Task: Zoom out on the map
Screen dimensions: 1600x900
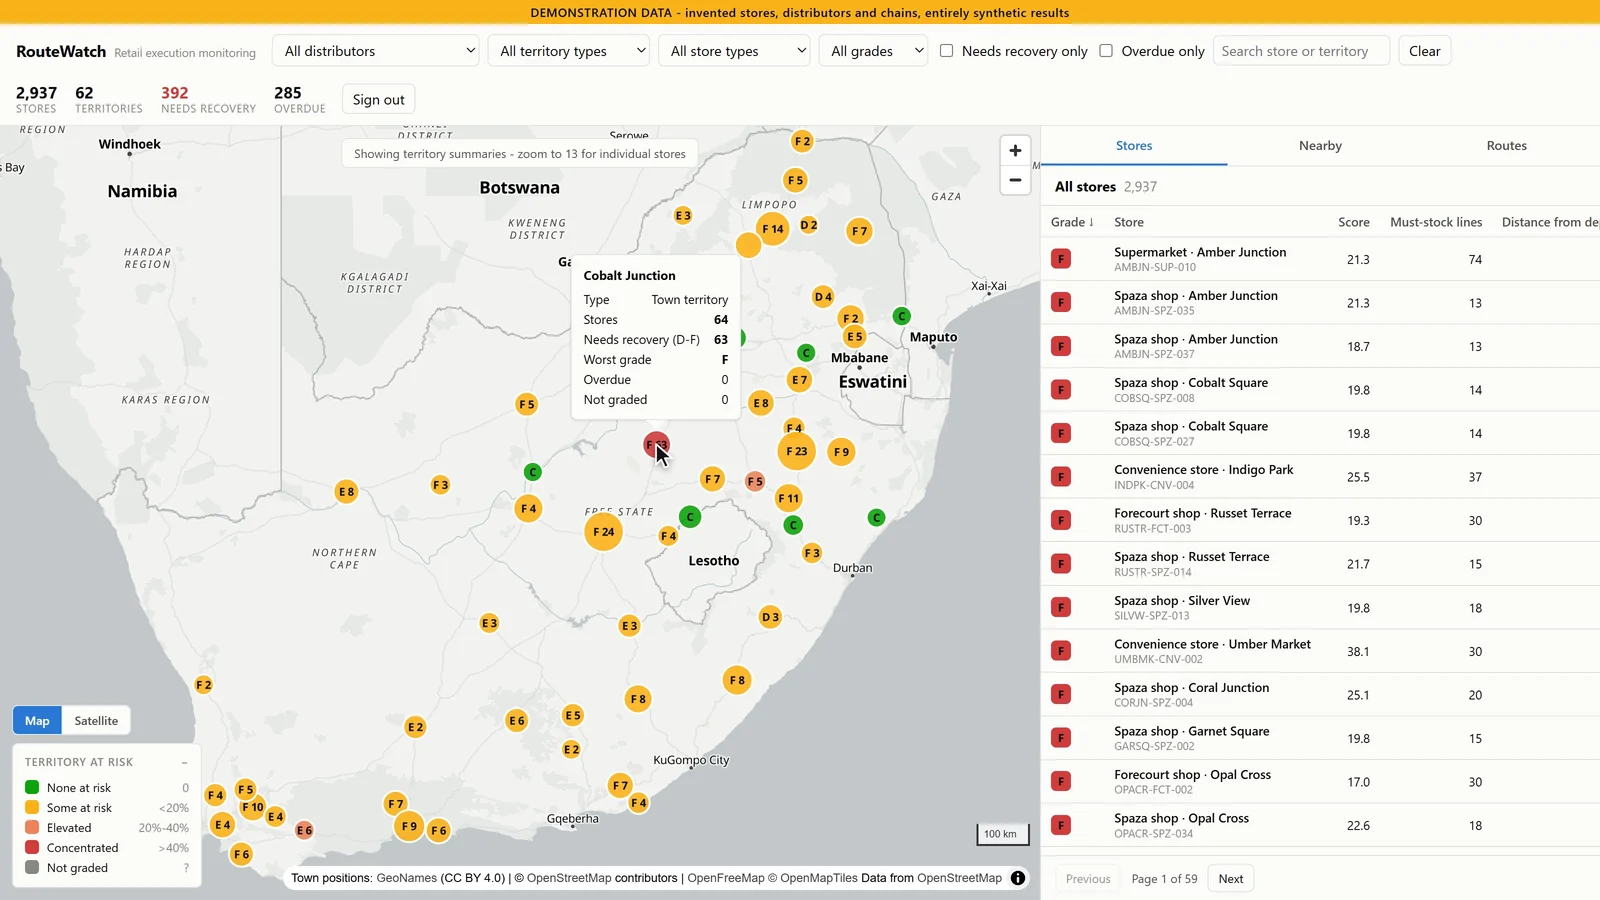Action: coord(1015,180)
